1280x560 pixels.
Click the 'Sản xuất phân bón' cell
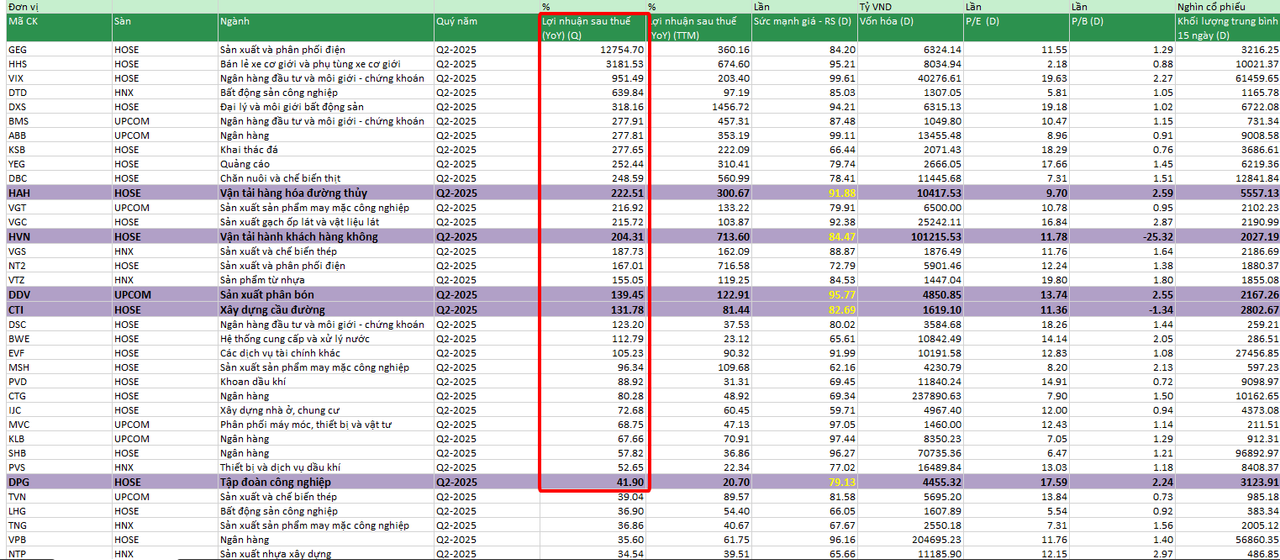coord(265,294)
